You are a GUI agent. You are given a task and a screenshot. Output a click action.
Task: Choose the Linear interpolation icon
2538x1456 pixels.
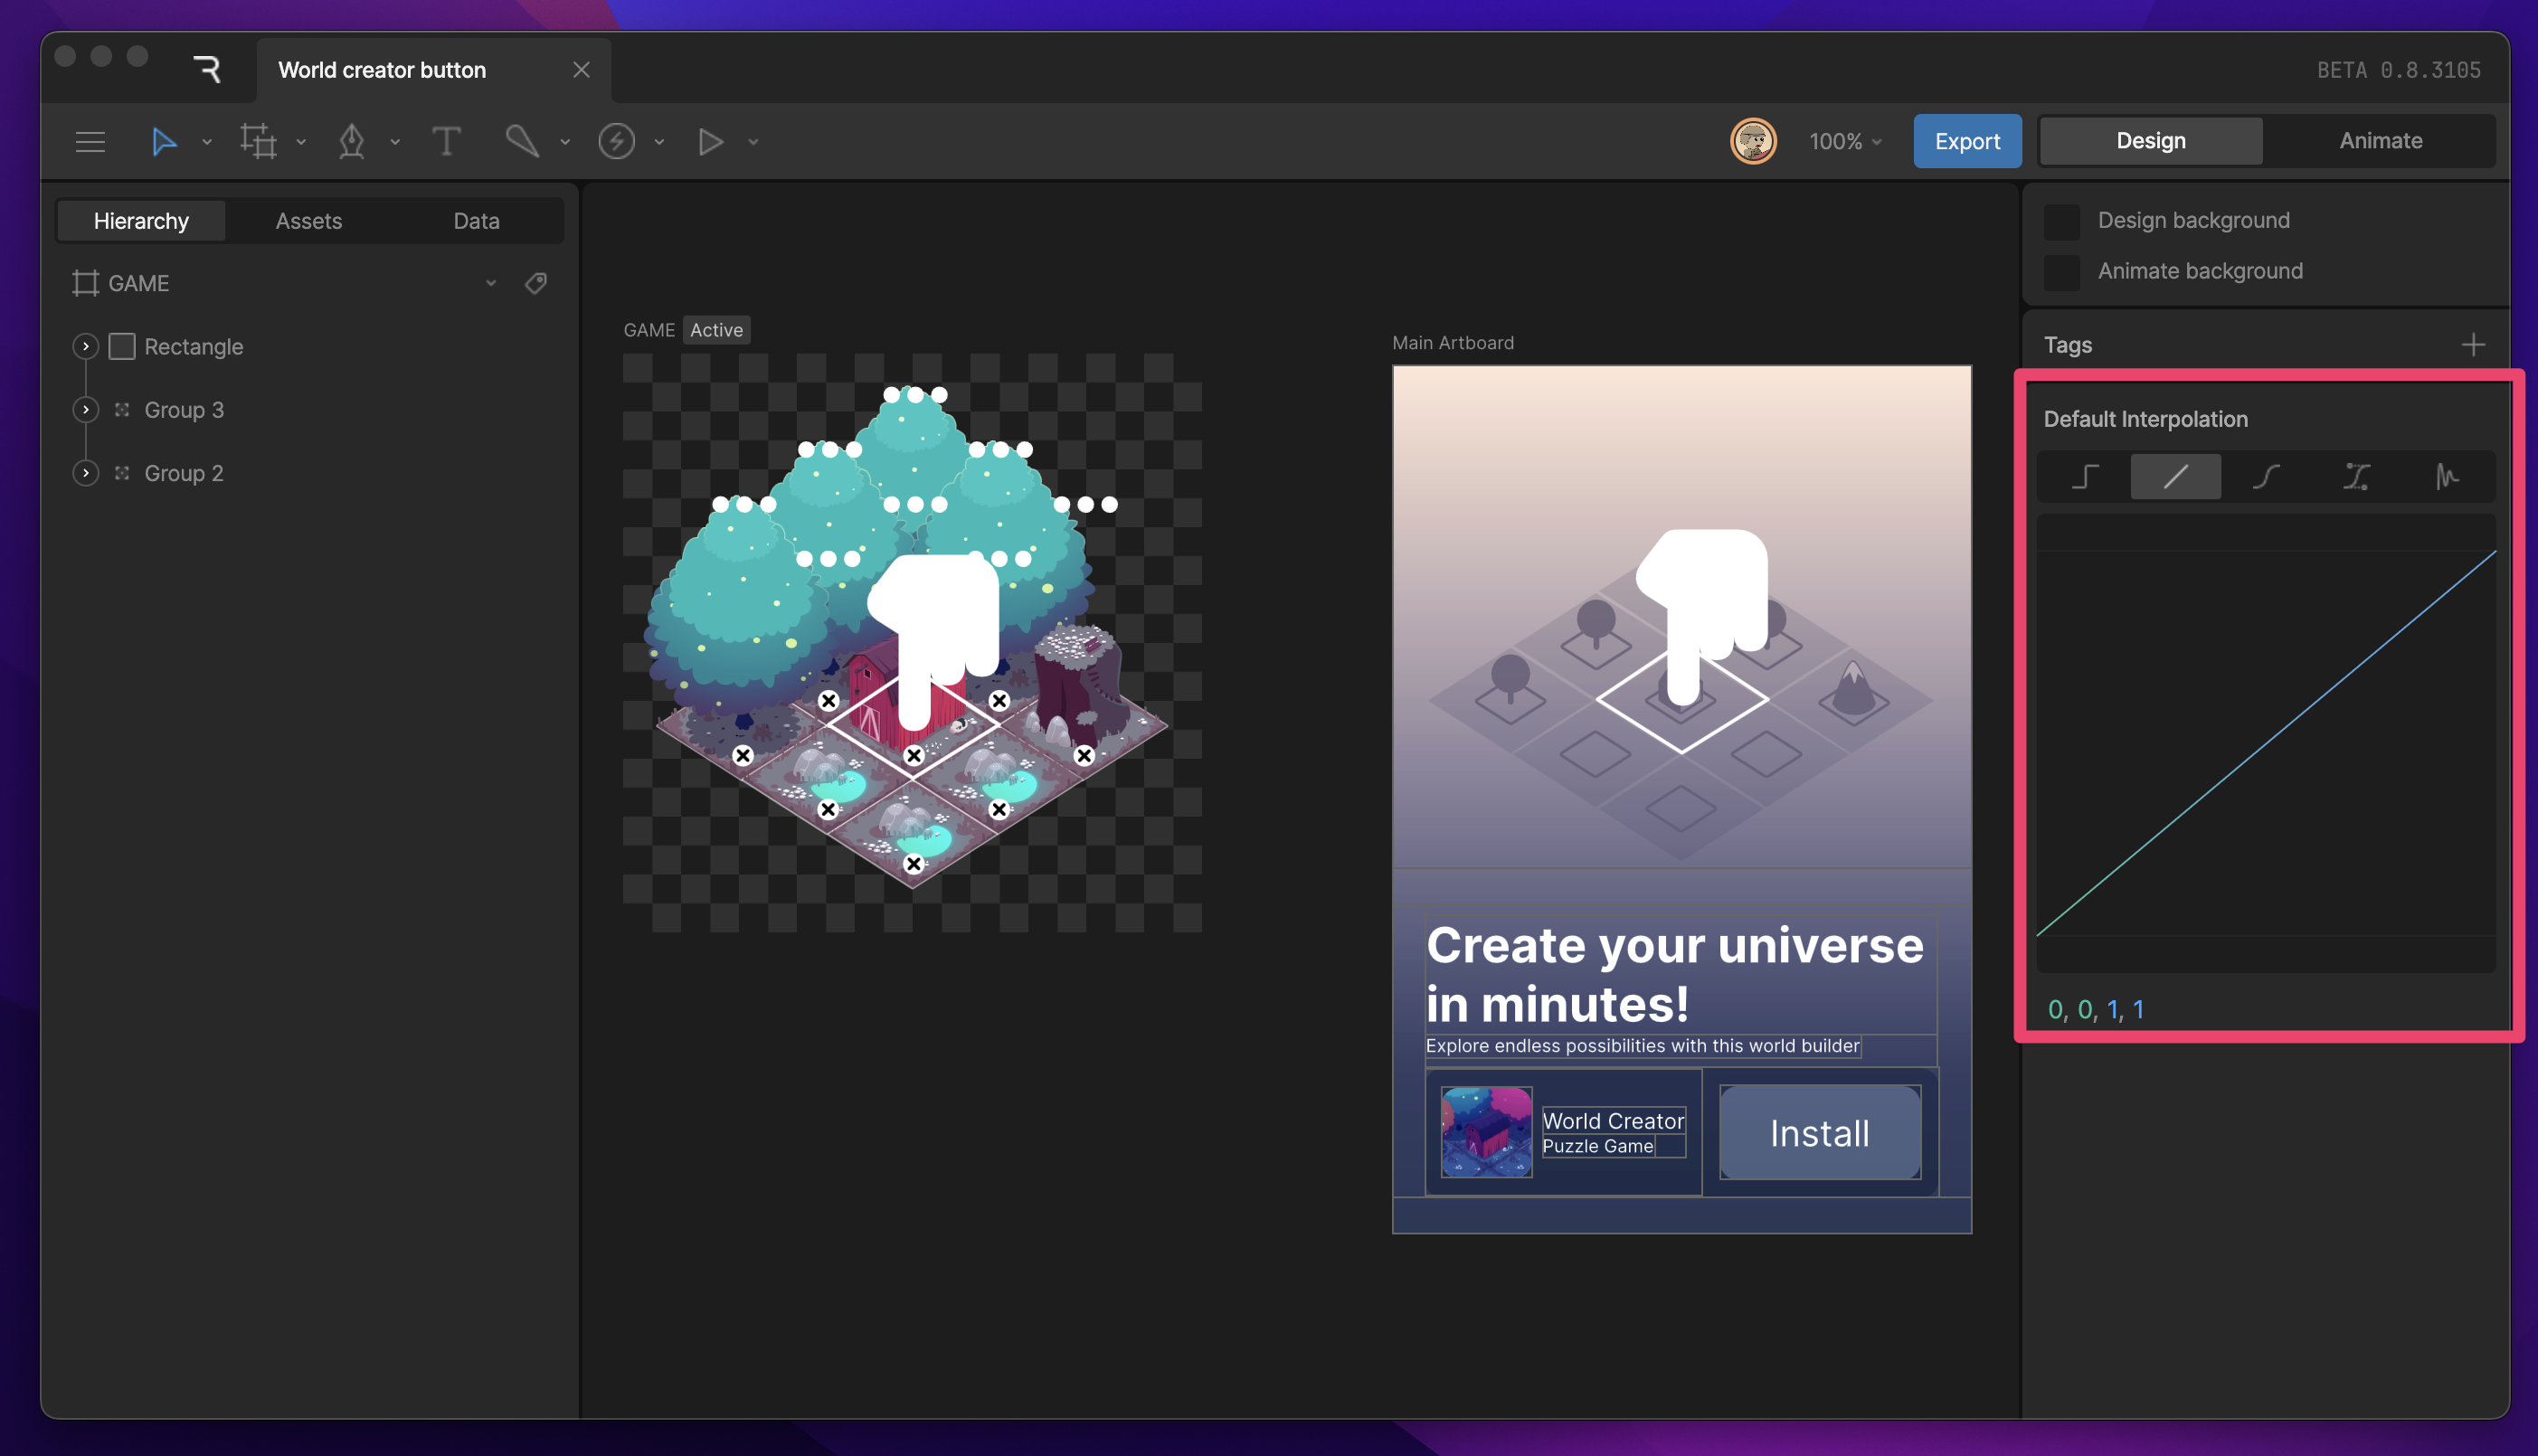click(2175, 476)
